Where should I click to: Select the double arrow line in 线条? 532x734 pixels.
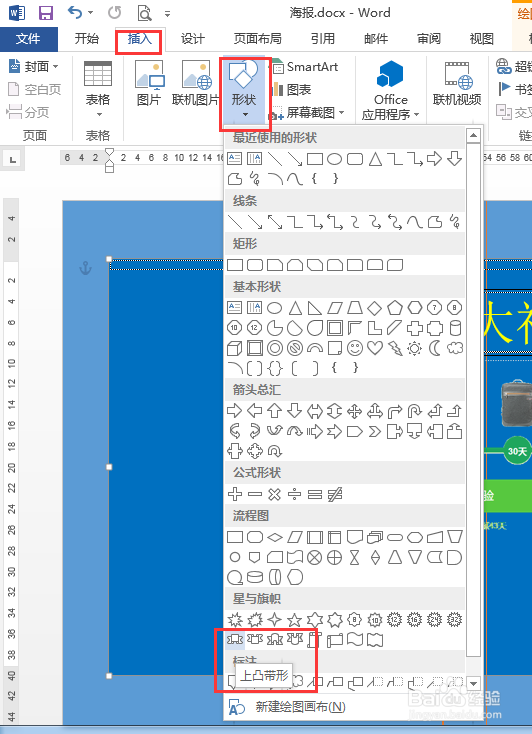pyautogui.click(x=275, y=222)
